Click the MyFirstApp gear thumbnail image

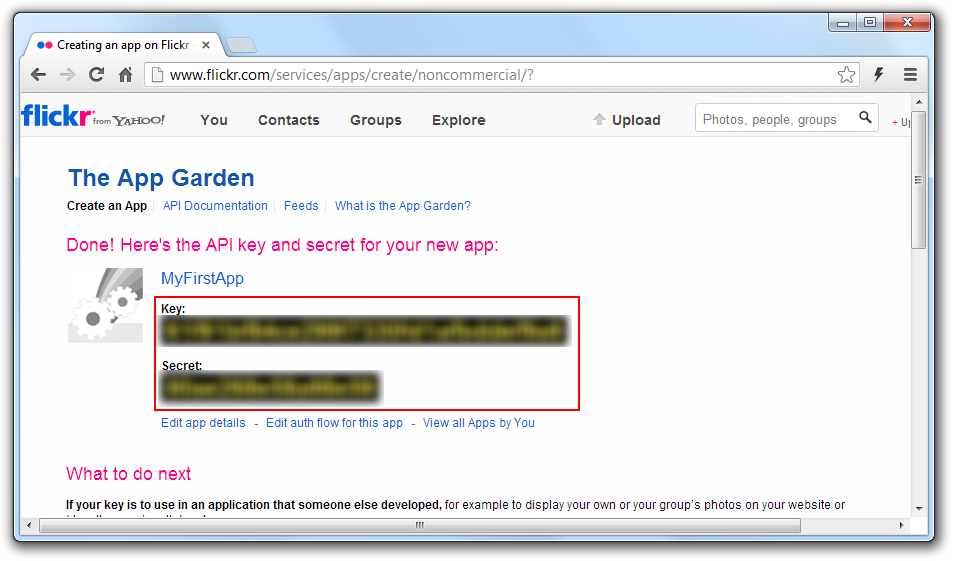click(106, 305)
